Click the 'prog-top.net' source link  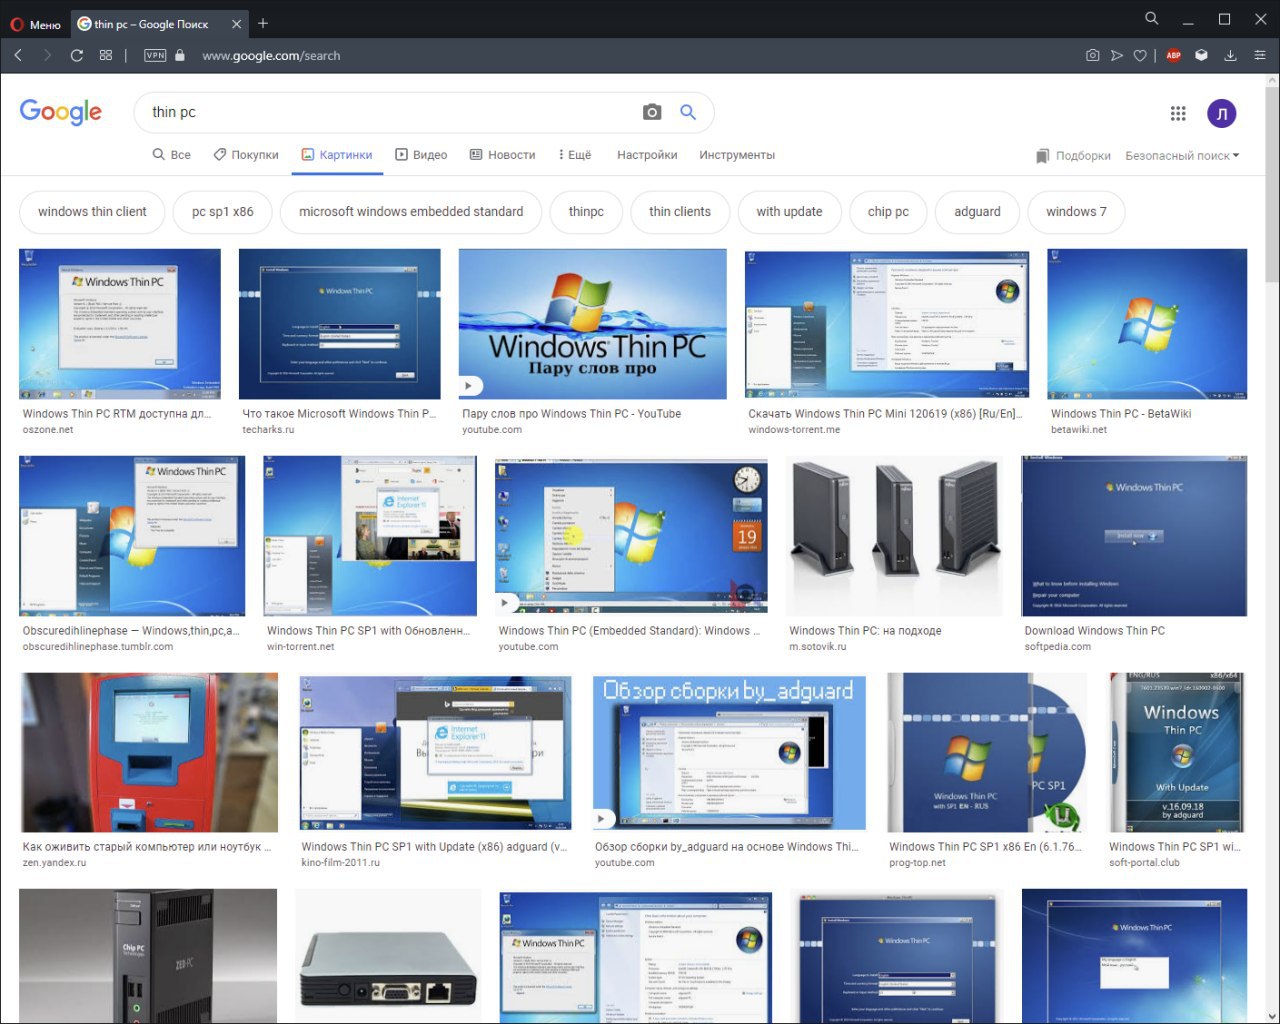click(x=917, y=863)
